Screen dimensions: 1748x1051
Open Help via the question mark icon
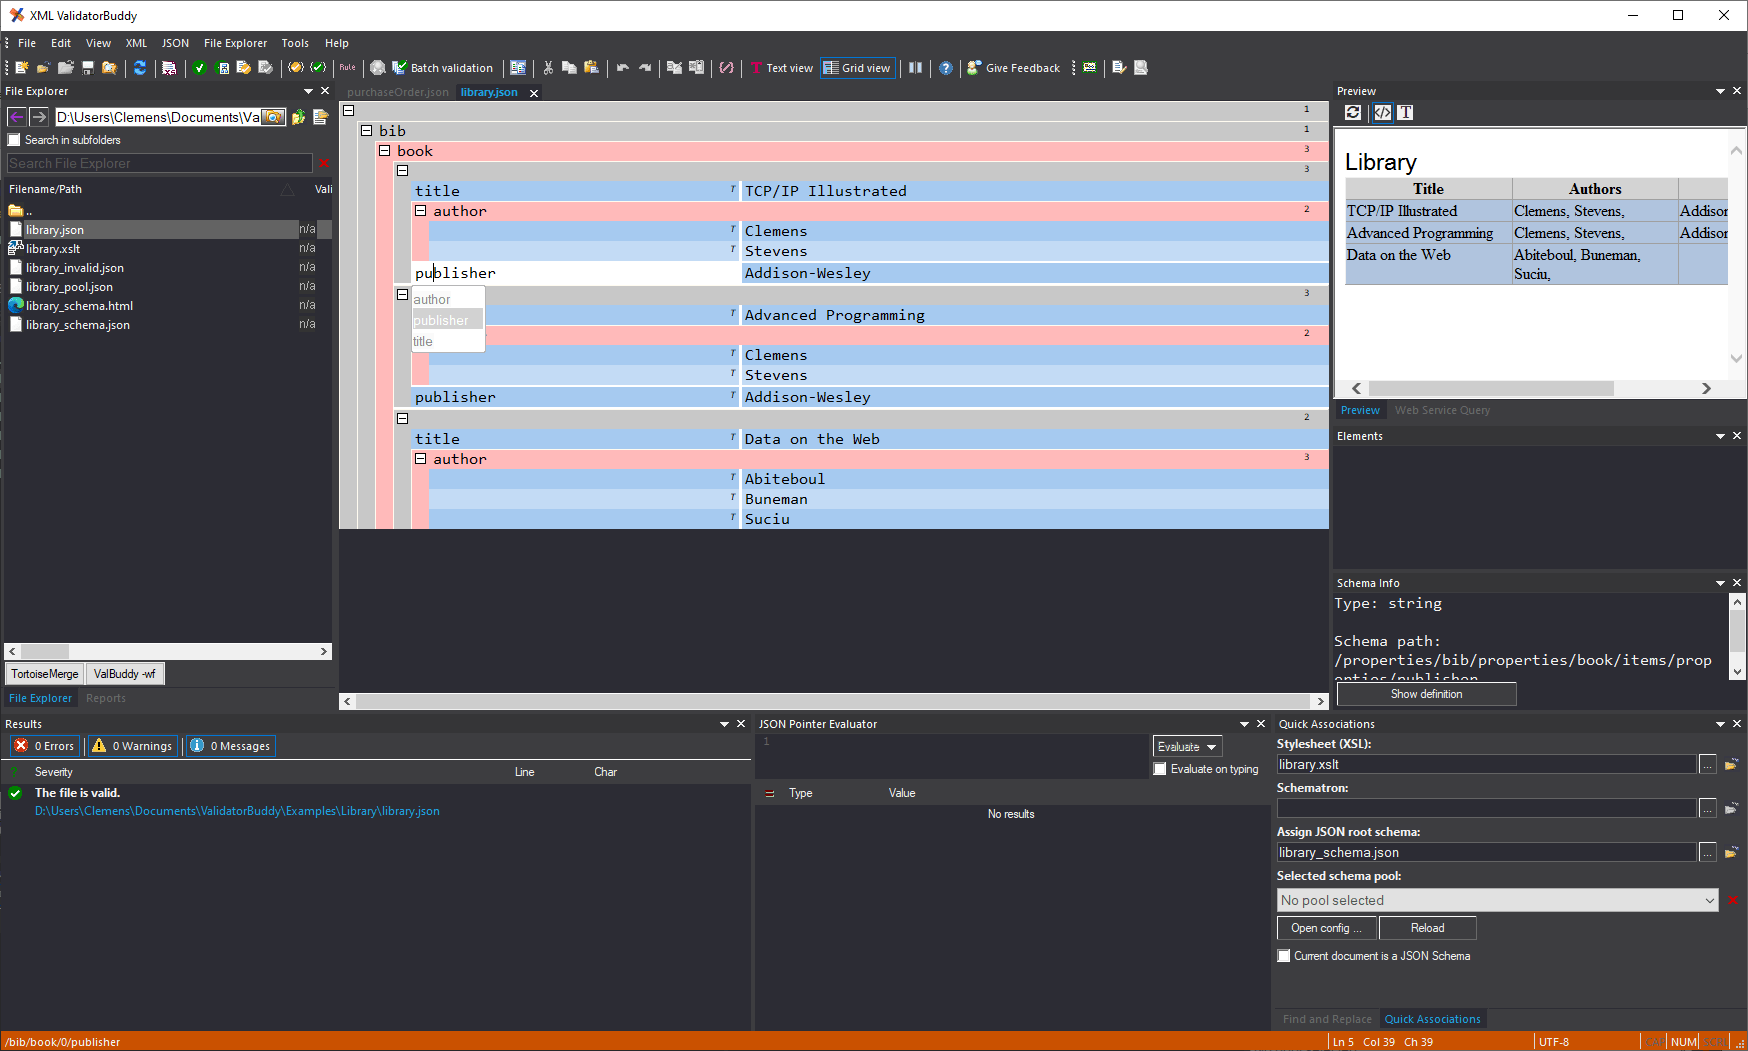pyautogui.click(x=946, y=68)
